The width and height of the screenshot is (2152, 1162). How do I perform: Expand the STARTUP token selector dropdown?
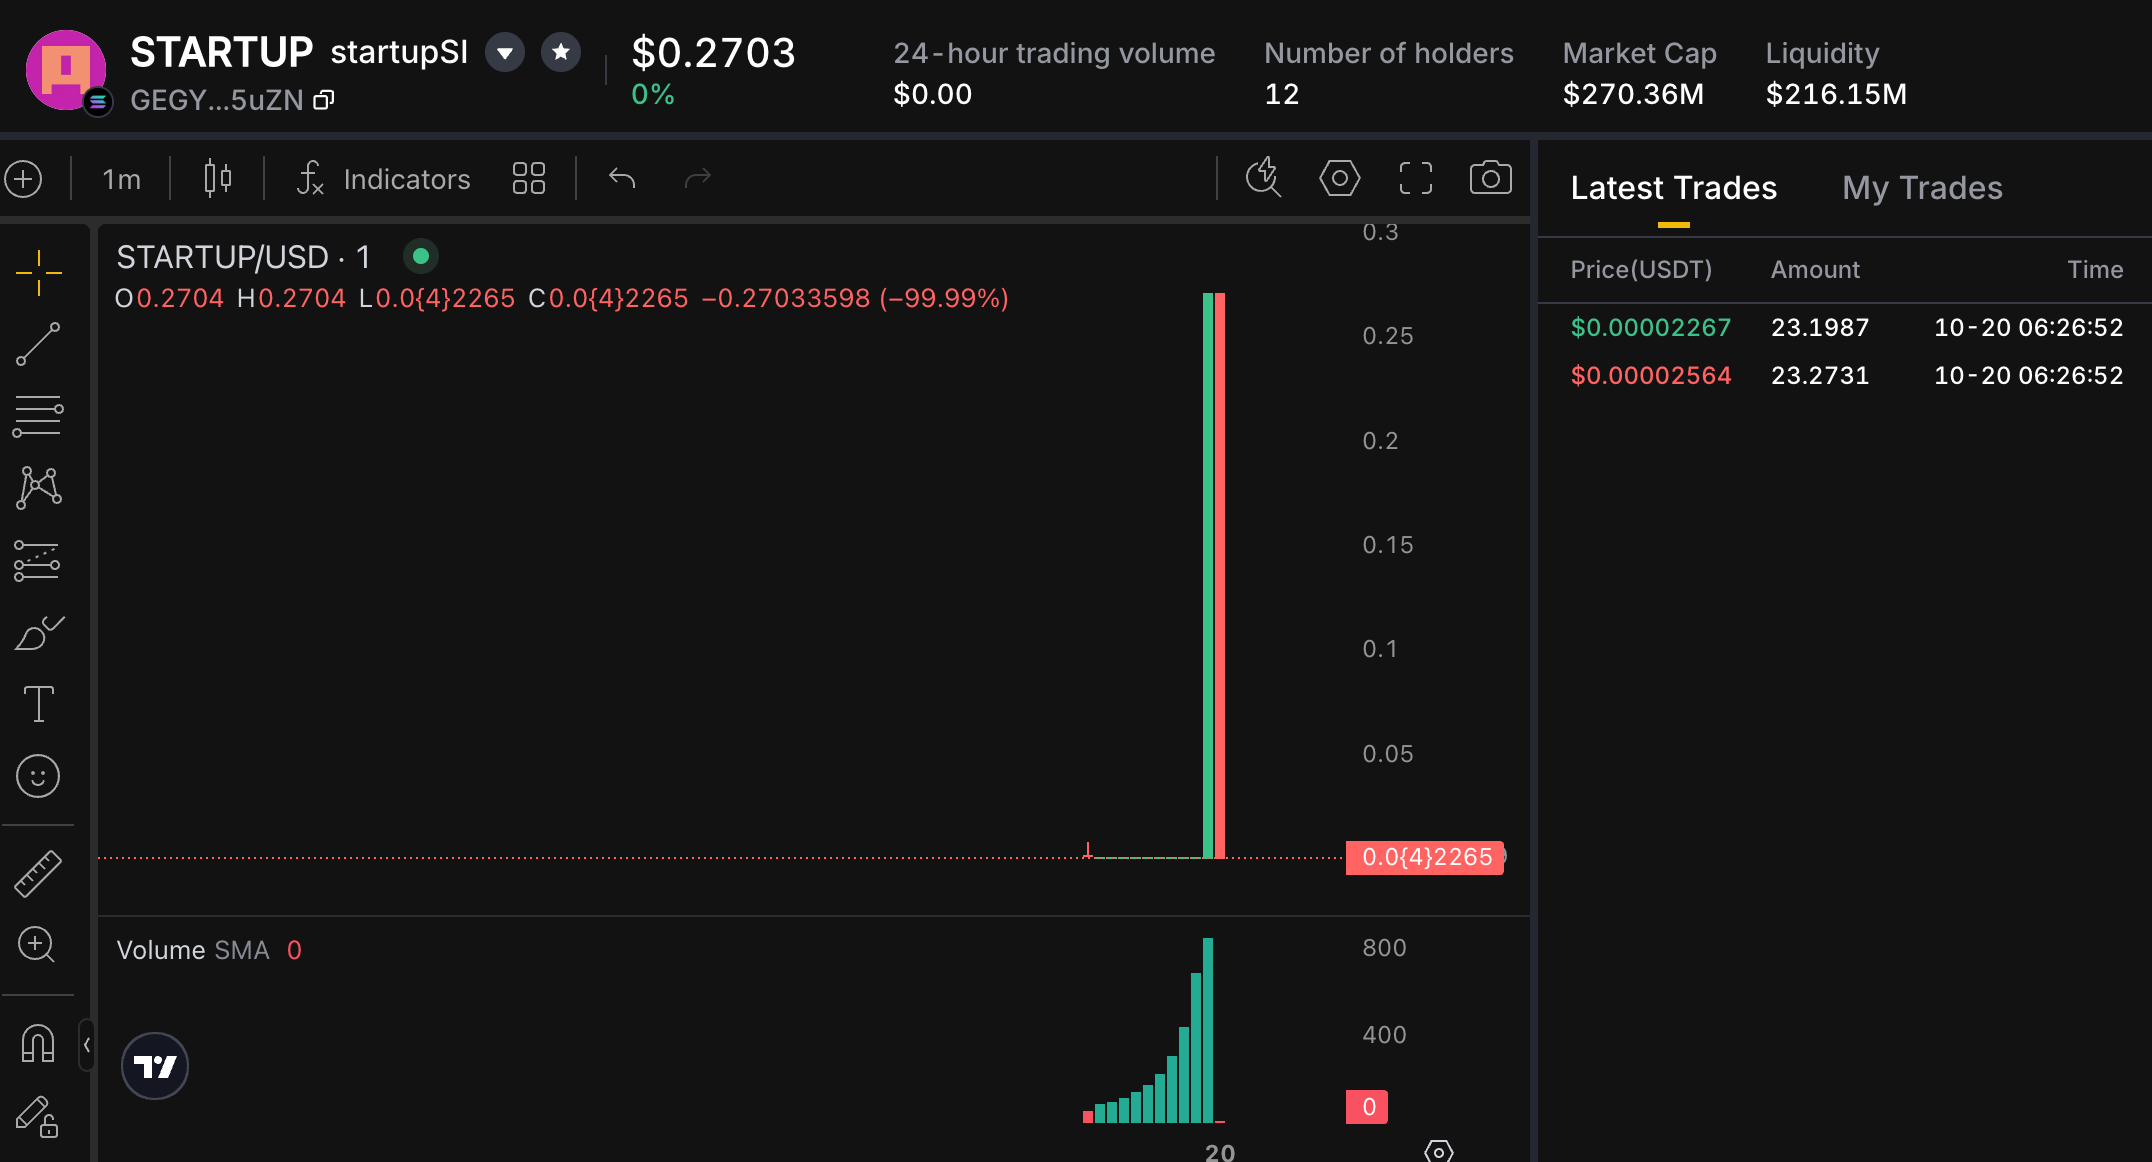coord(505,52)
